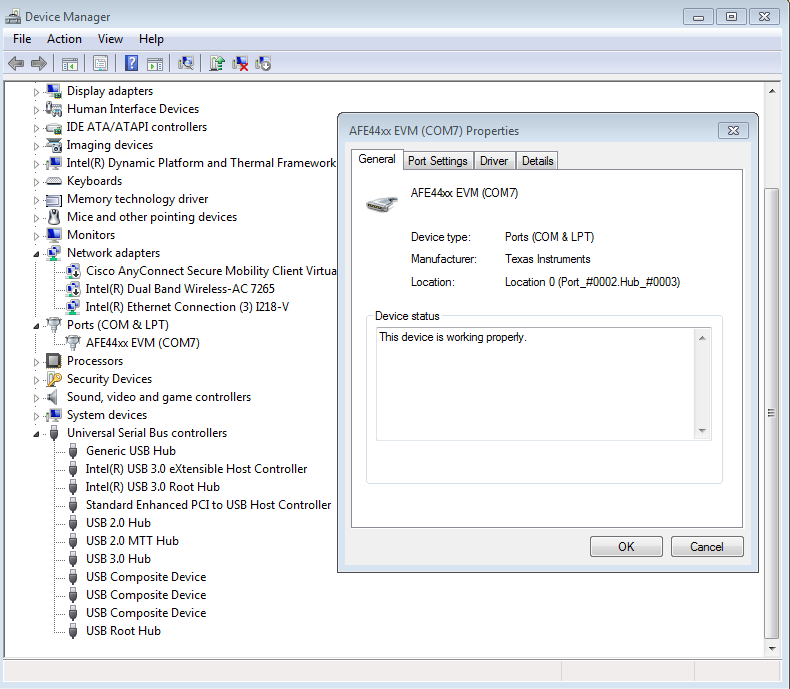Click the blue Help question mark icon
Screen dimensions: 790x689
pos(131,63)
